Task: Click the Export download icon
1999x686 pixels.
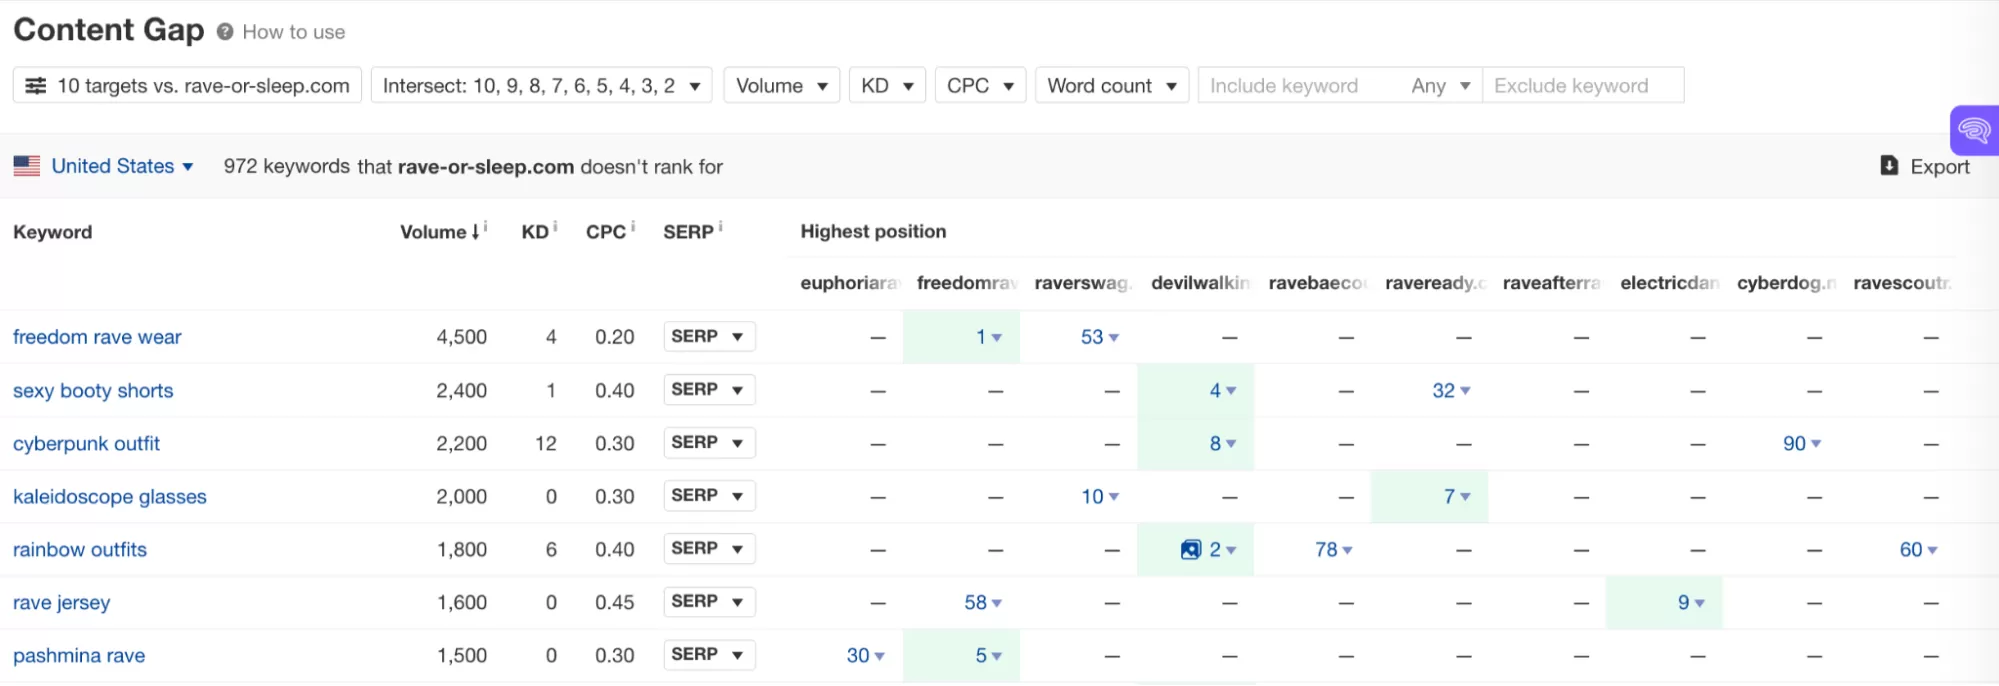Action: click(1888, 166)
